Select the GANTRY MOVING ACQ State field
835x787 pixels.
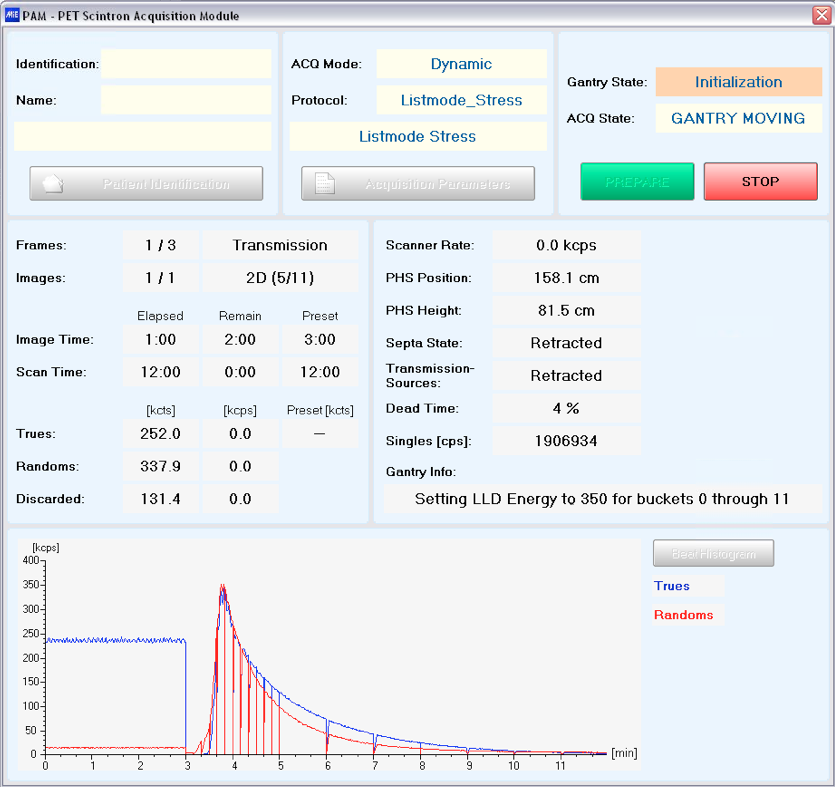click(738, 118)
